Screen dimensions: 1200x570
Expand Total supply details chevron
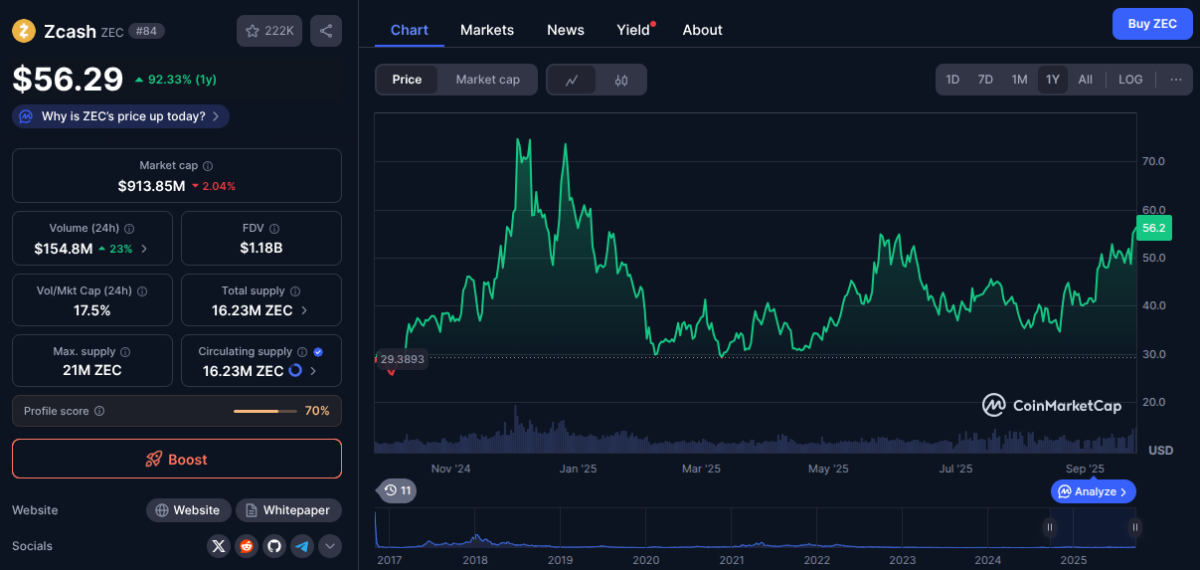point(304,311)
